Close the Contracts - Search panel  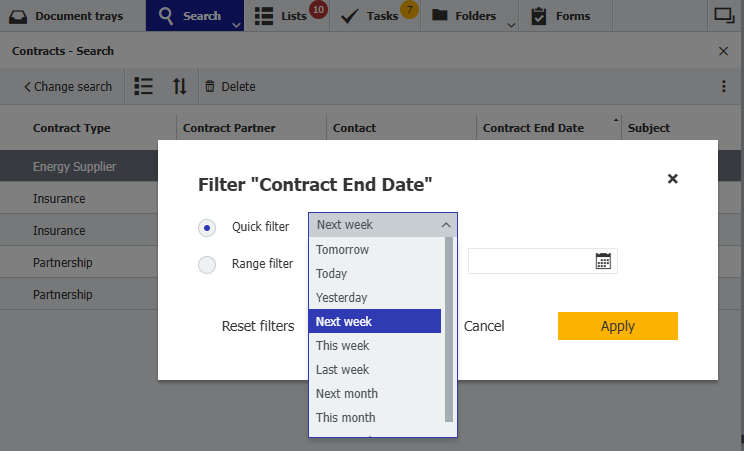point(724,51)
